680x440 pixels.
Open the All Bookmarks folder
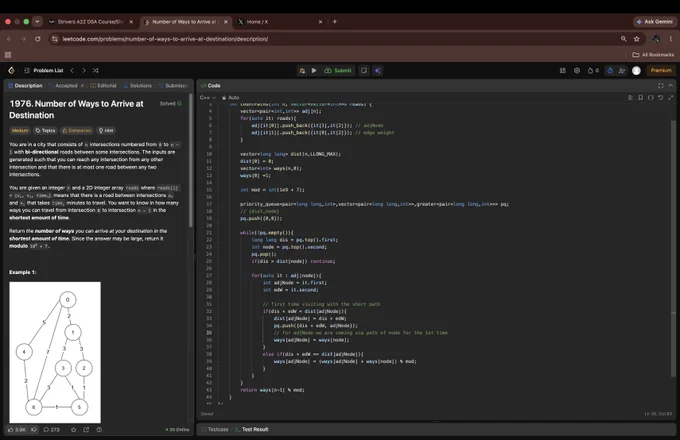pyautogui.click(x=653, y=55)
